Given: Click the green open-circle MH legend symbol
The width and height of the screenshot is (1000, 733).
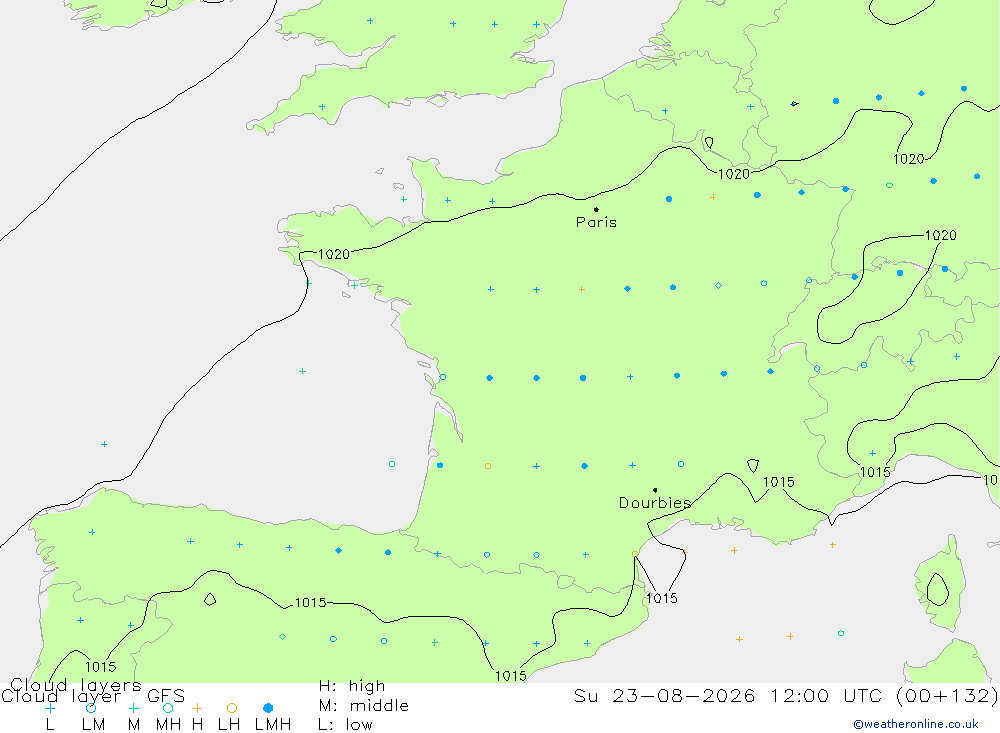Looking at the screenshot, I should click(168, 708).
